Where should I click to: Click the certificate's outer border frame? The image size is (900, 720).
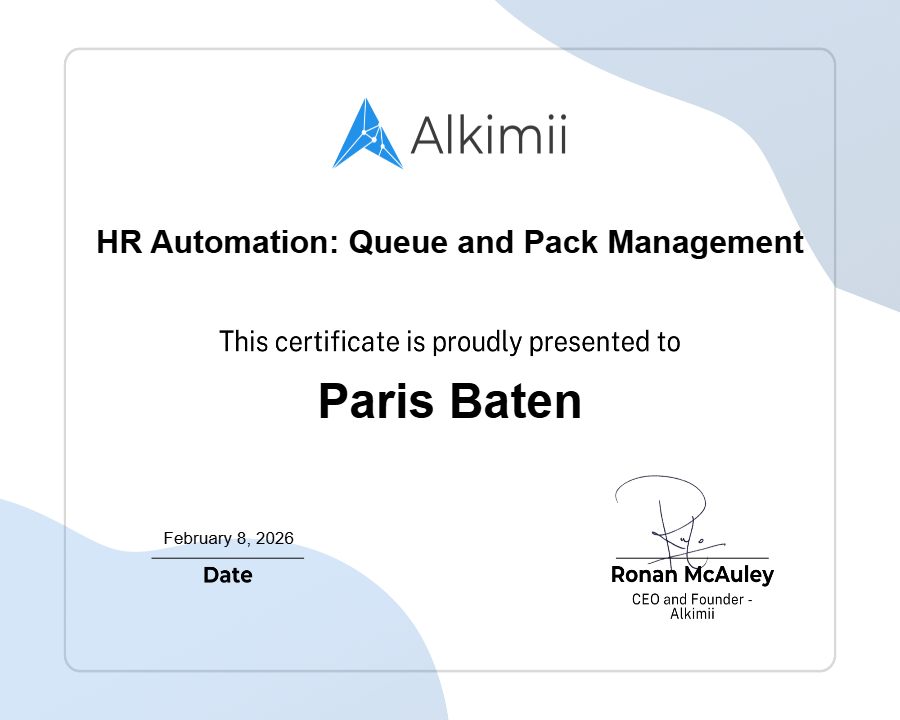click(450, 48)
